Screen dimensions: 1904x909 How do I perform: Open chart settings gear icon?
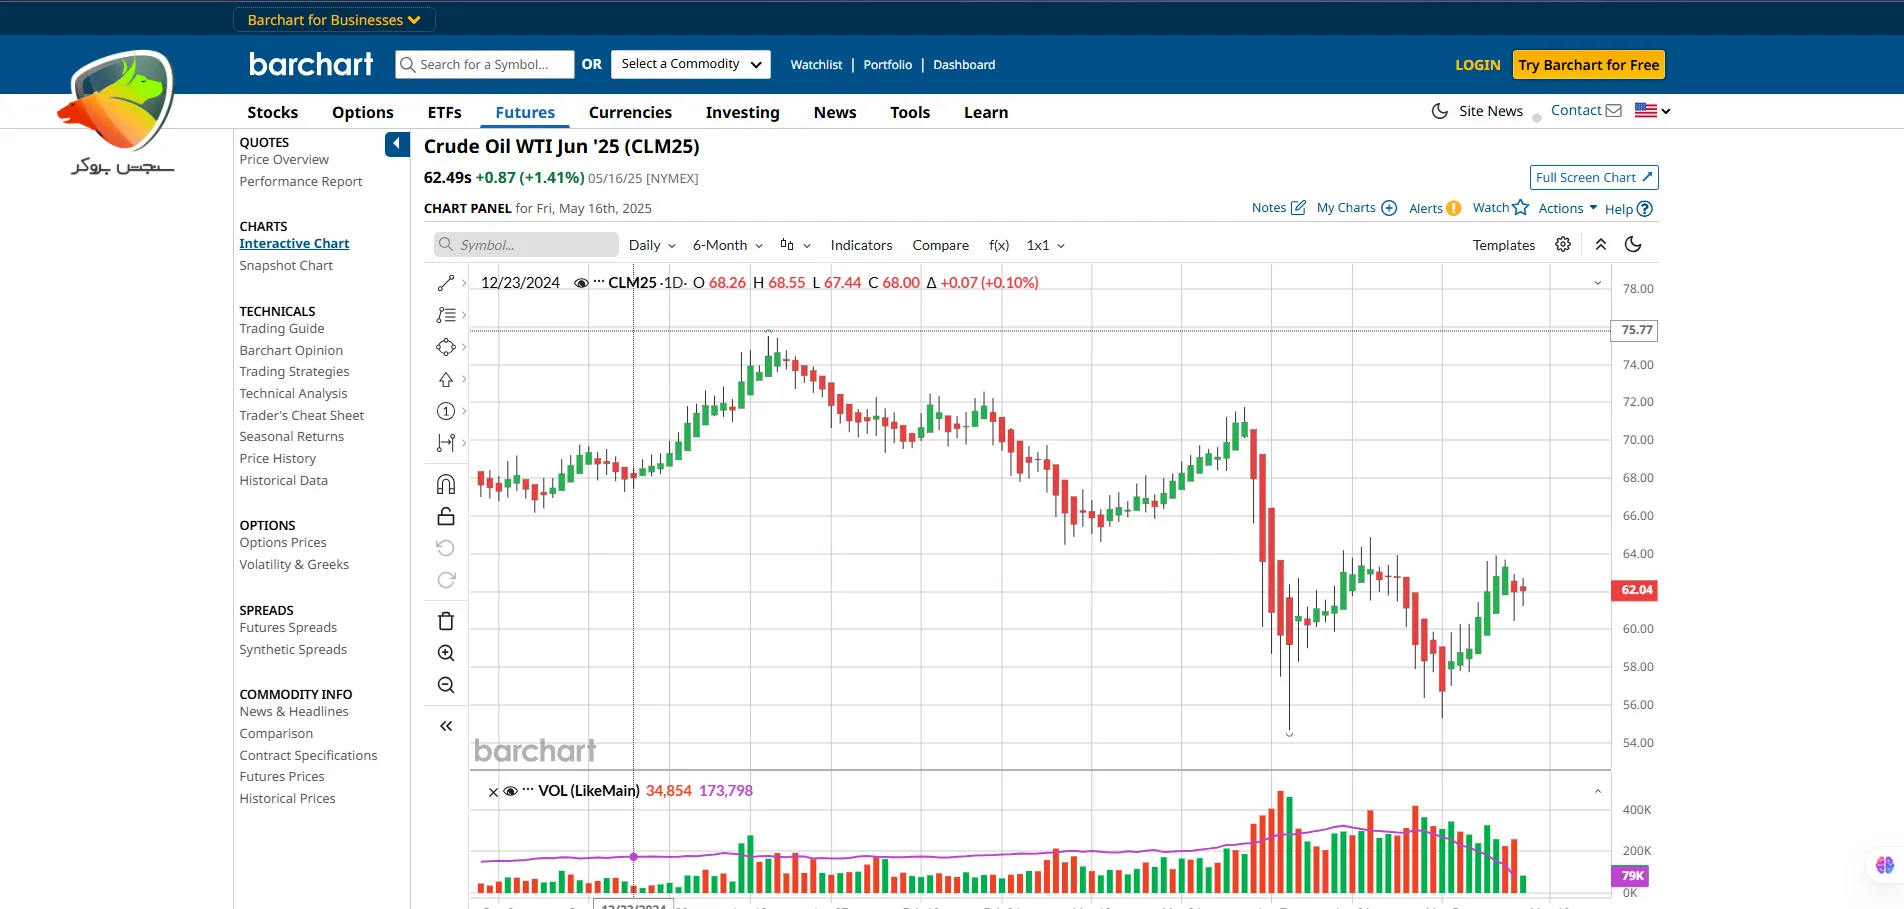[x=1563, y=245]
